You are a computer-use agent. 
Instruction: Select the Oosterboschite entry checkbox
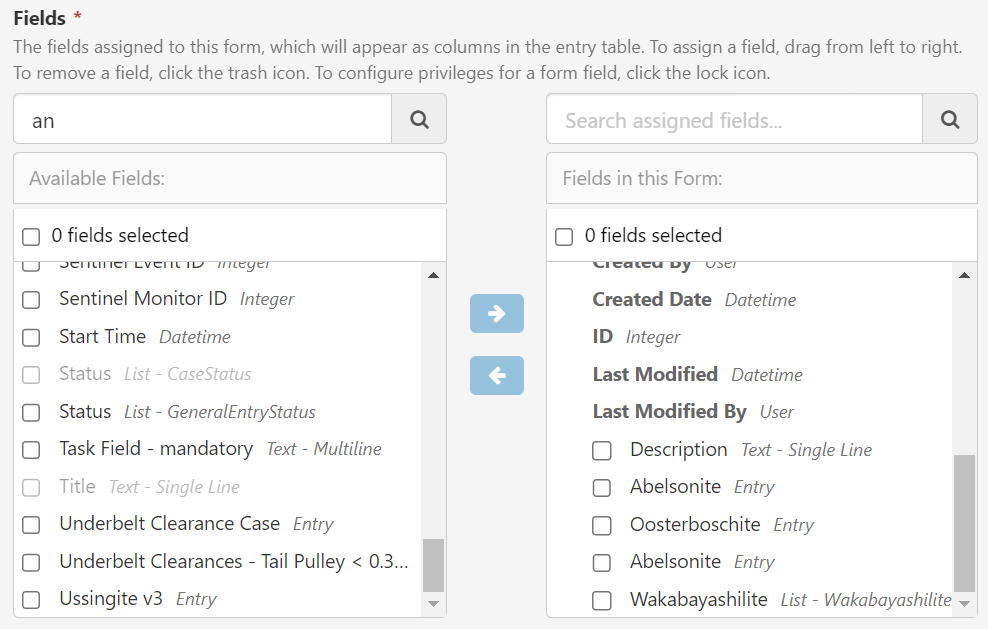point(602,525)
